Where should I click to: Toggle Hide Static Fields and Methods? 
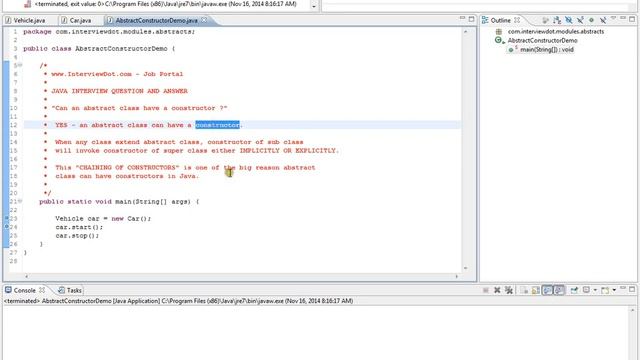580,20
